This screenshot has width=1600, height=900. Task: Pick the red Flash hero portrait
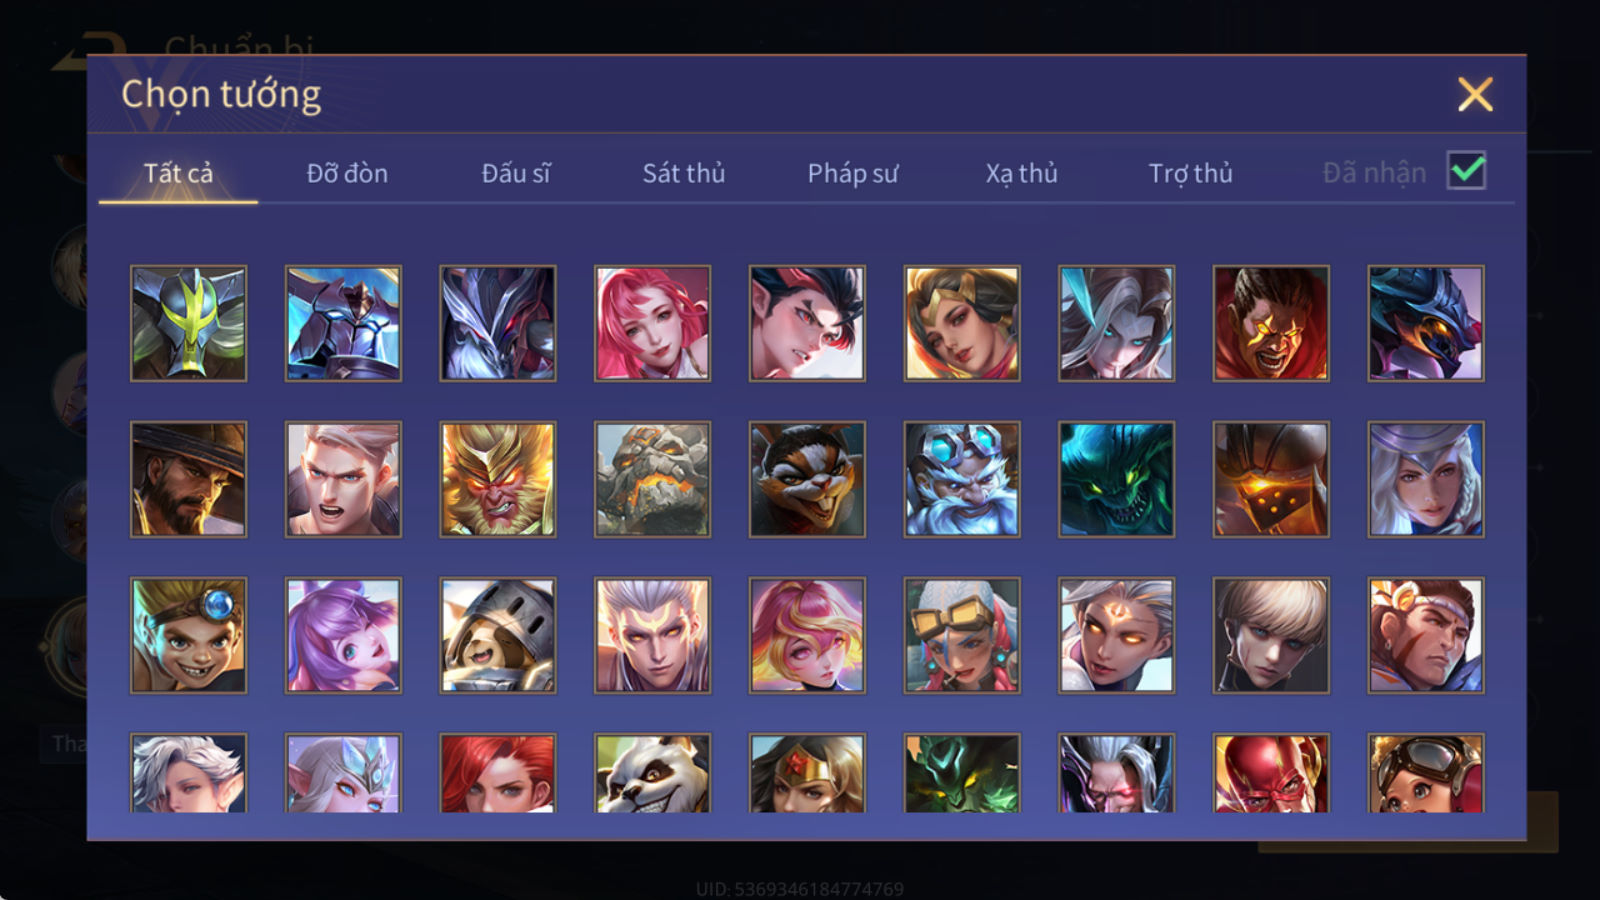tap(1271, 773)
